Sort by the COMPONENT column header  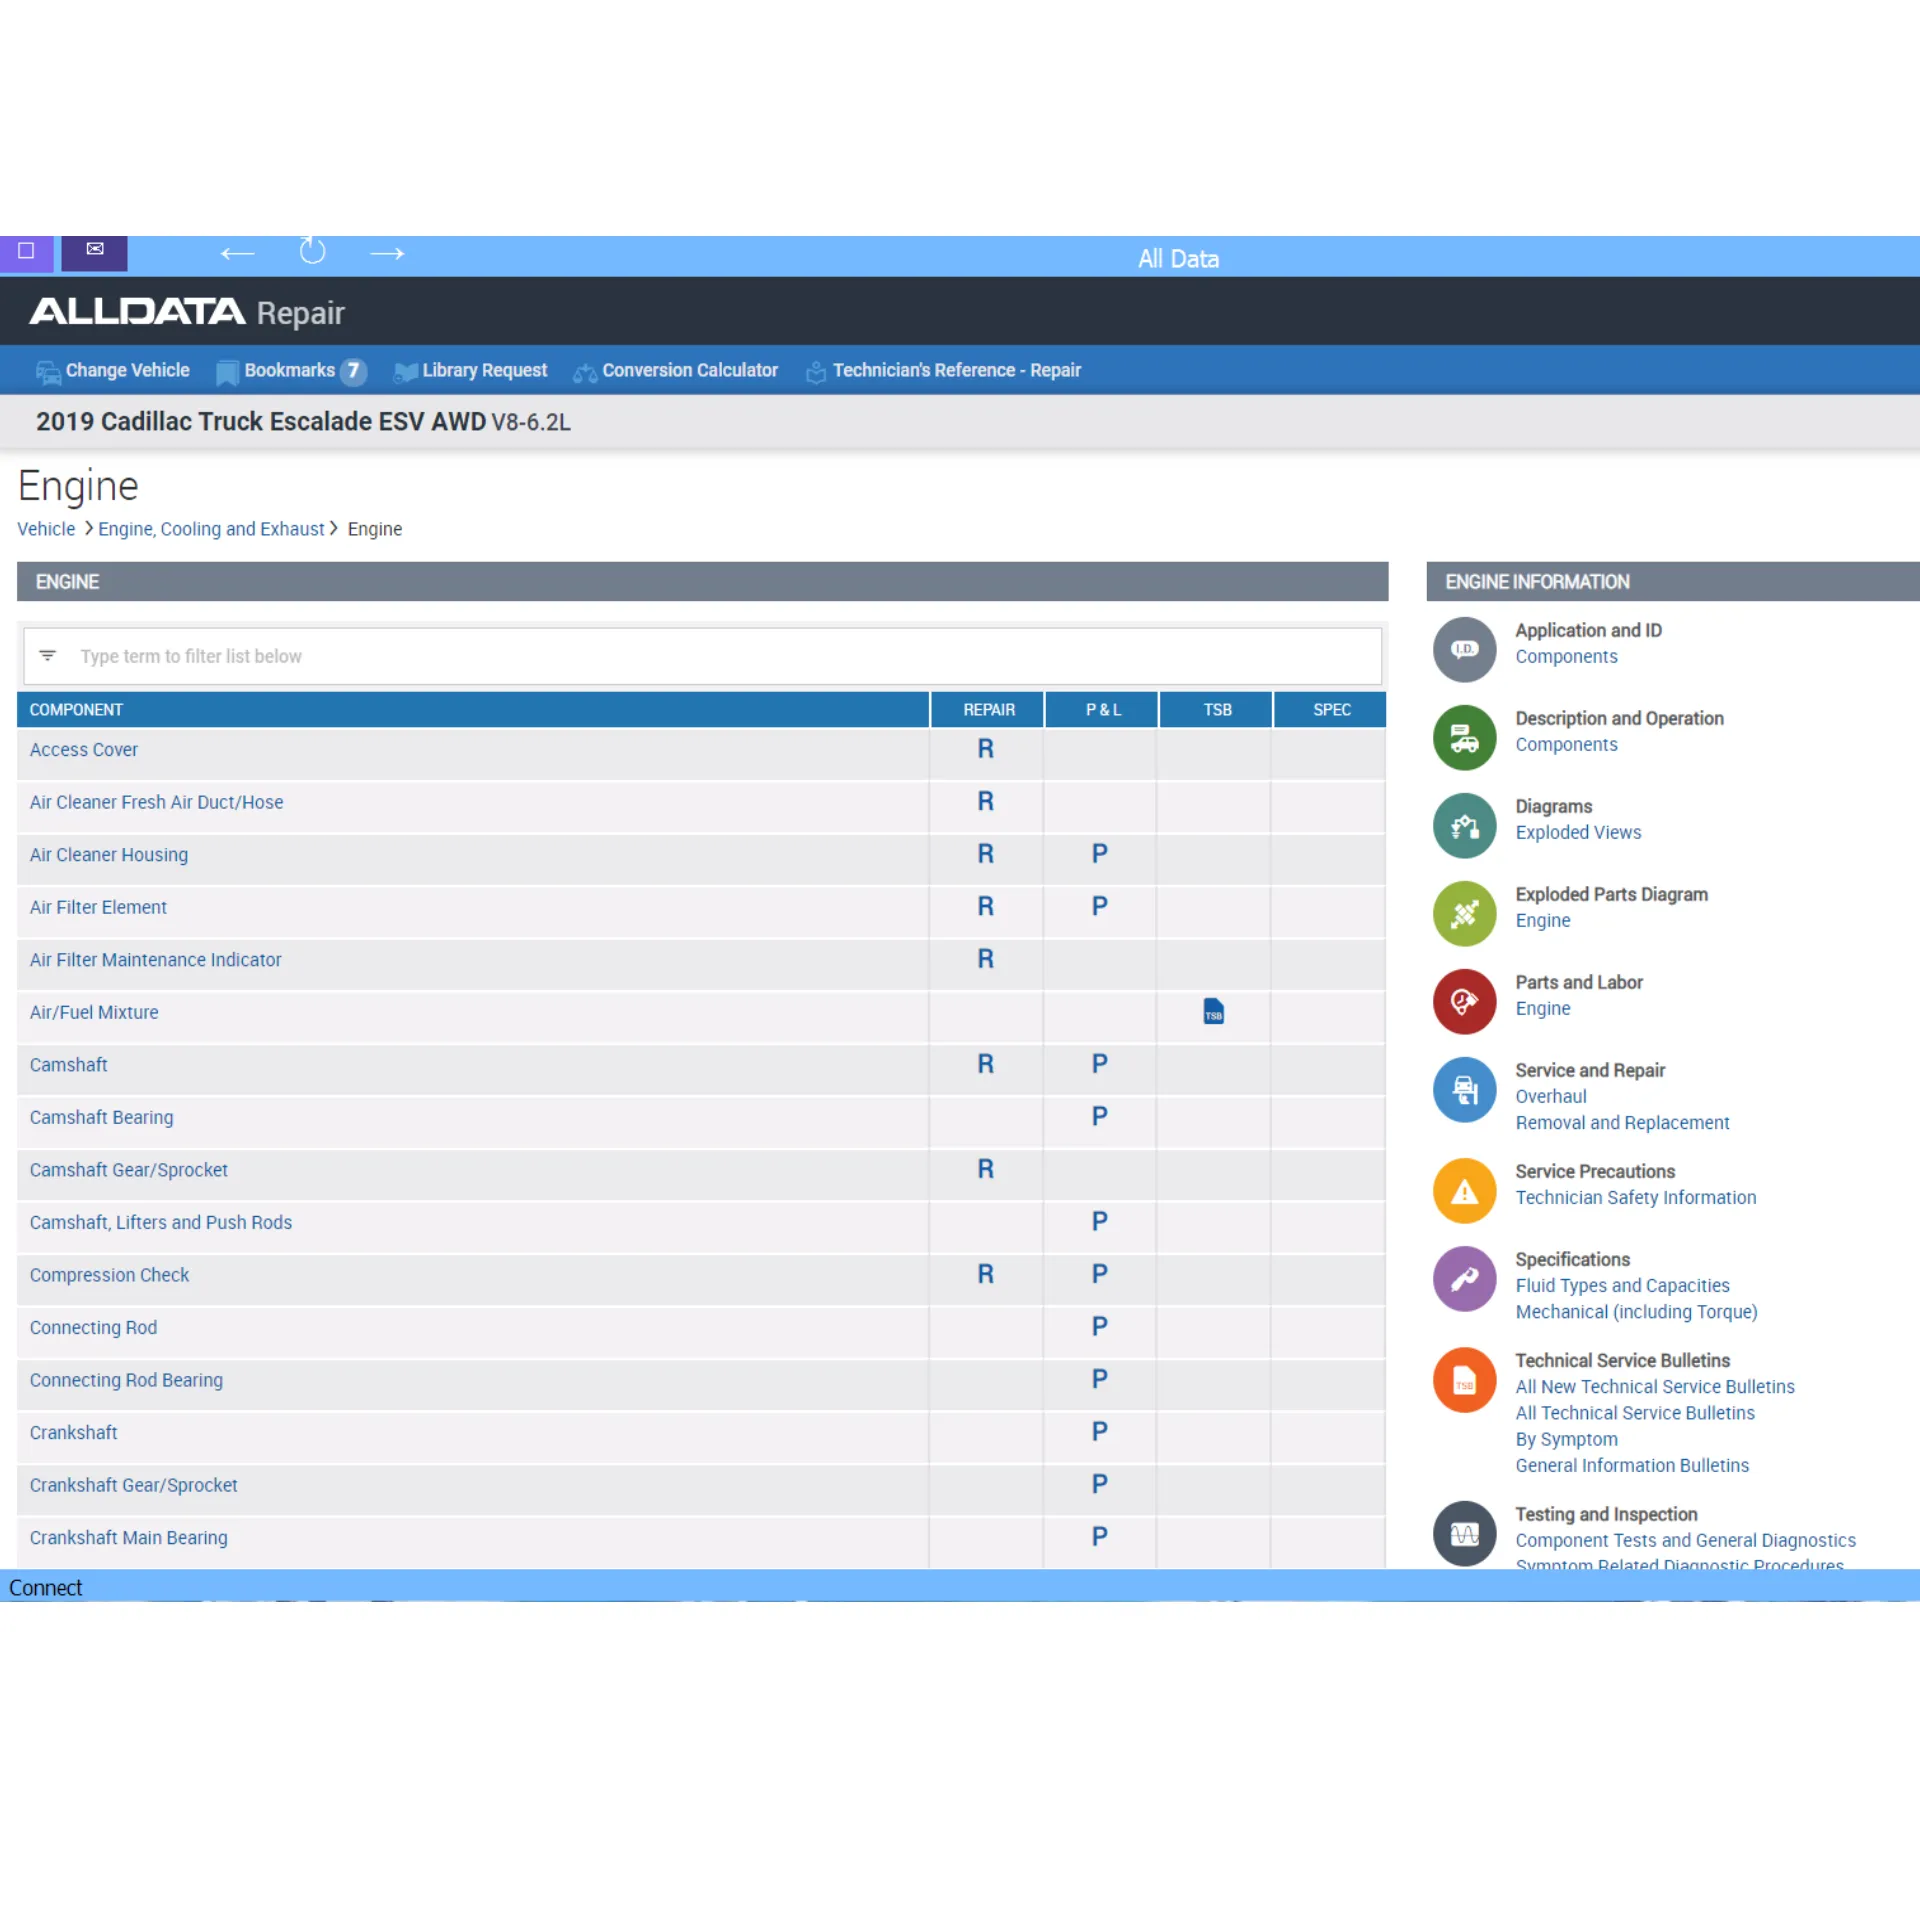click(x=76, y=710)
